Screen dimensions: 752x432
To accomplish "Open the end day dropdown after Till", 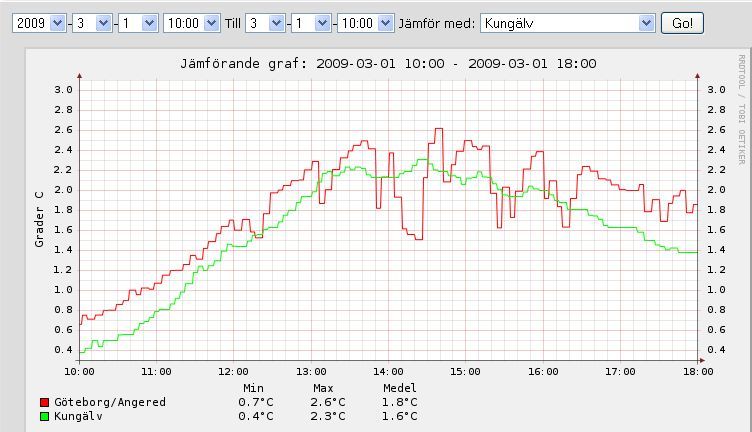I will tap(312, 22).
